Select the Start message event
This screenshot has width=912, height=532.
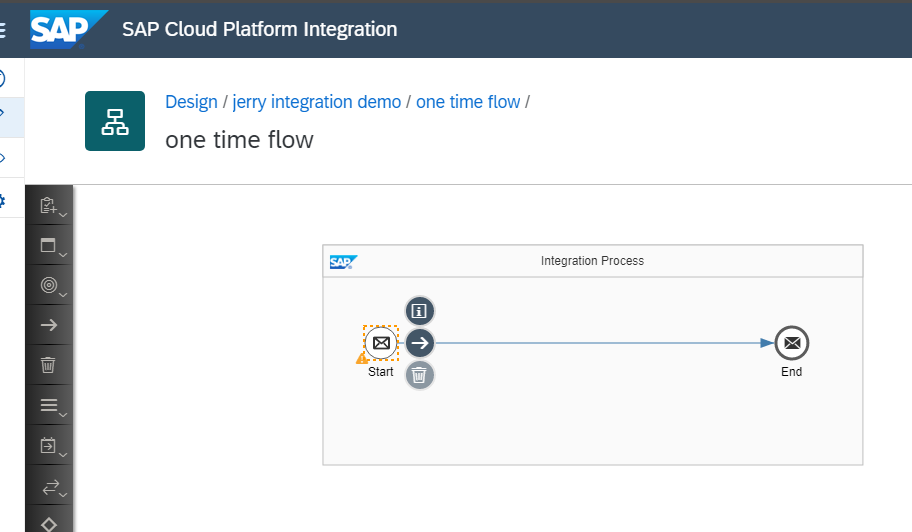click(380, 343)
